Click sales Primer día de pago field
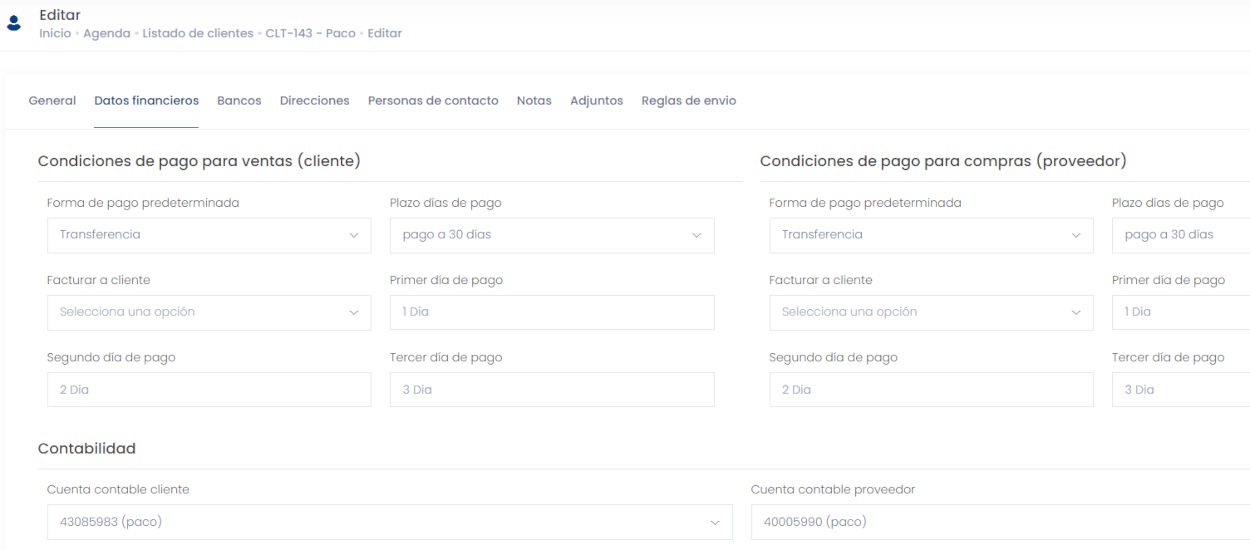Viewport: 1250px width, 550px height. coord(551,312)
